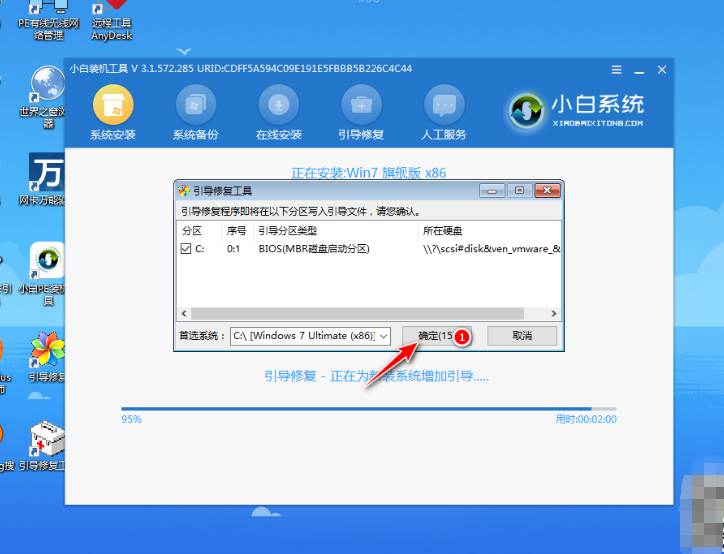
Task: Click the 所在硬盘 column header
Action: pyautogui.click(x=490, y=231)
